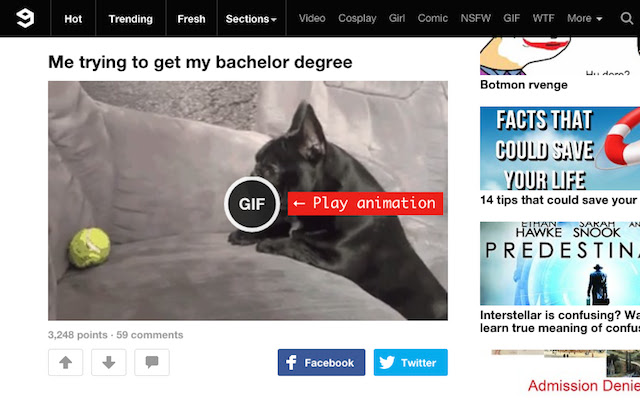Viewport: 640px width, 400px height.
Task: Share post on Facebook
Action: click(321, 362)
